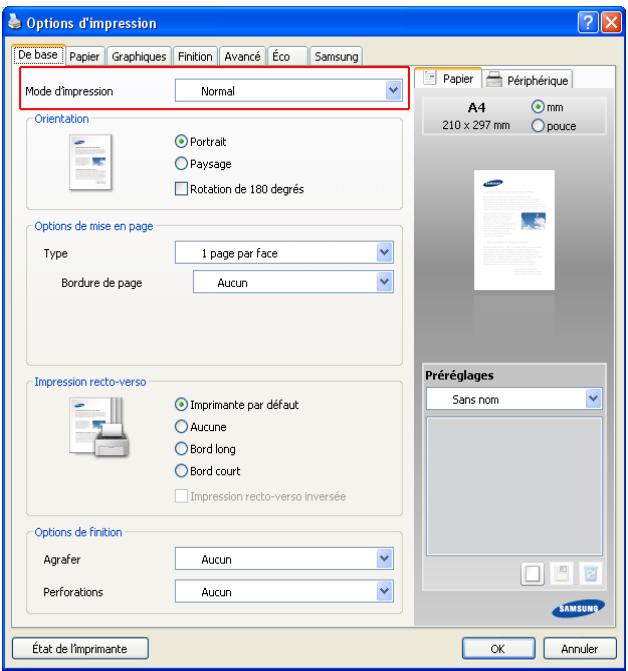Switch to the top-row Papier tab

click(84, 56)
